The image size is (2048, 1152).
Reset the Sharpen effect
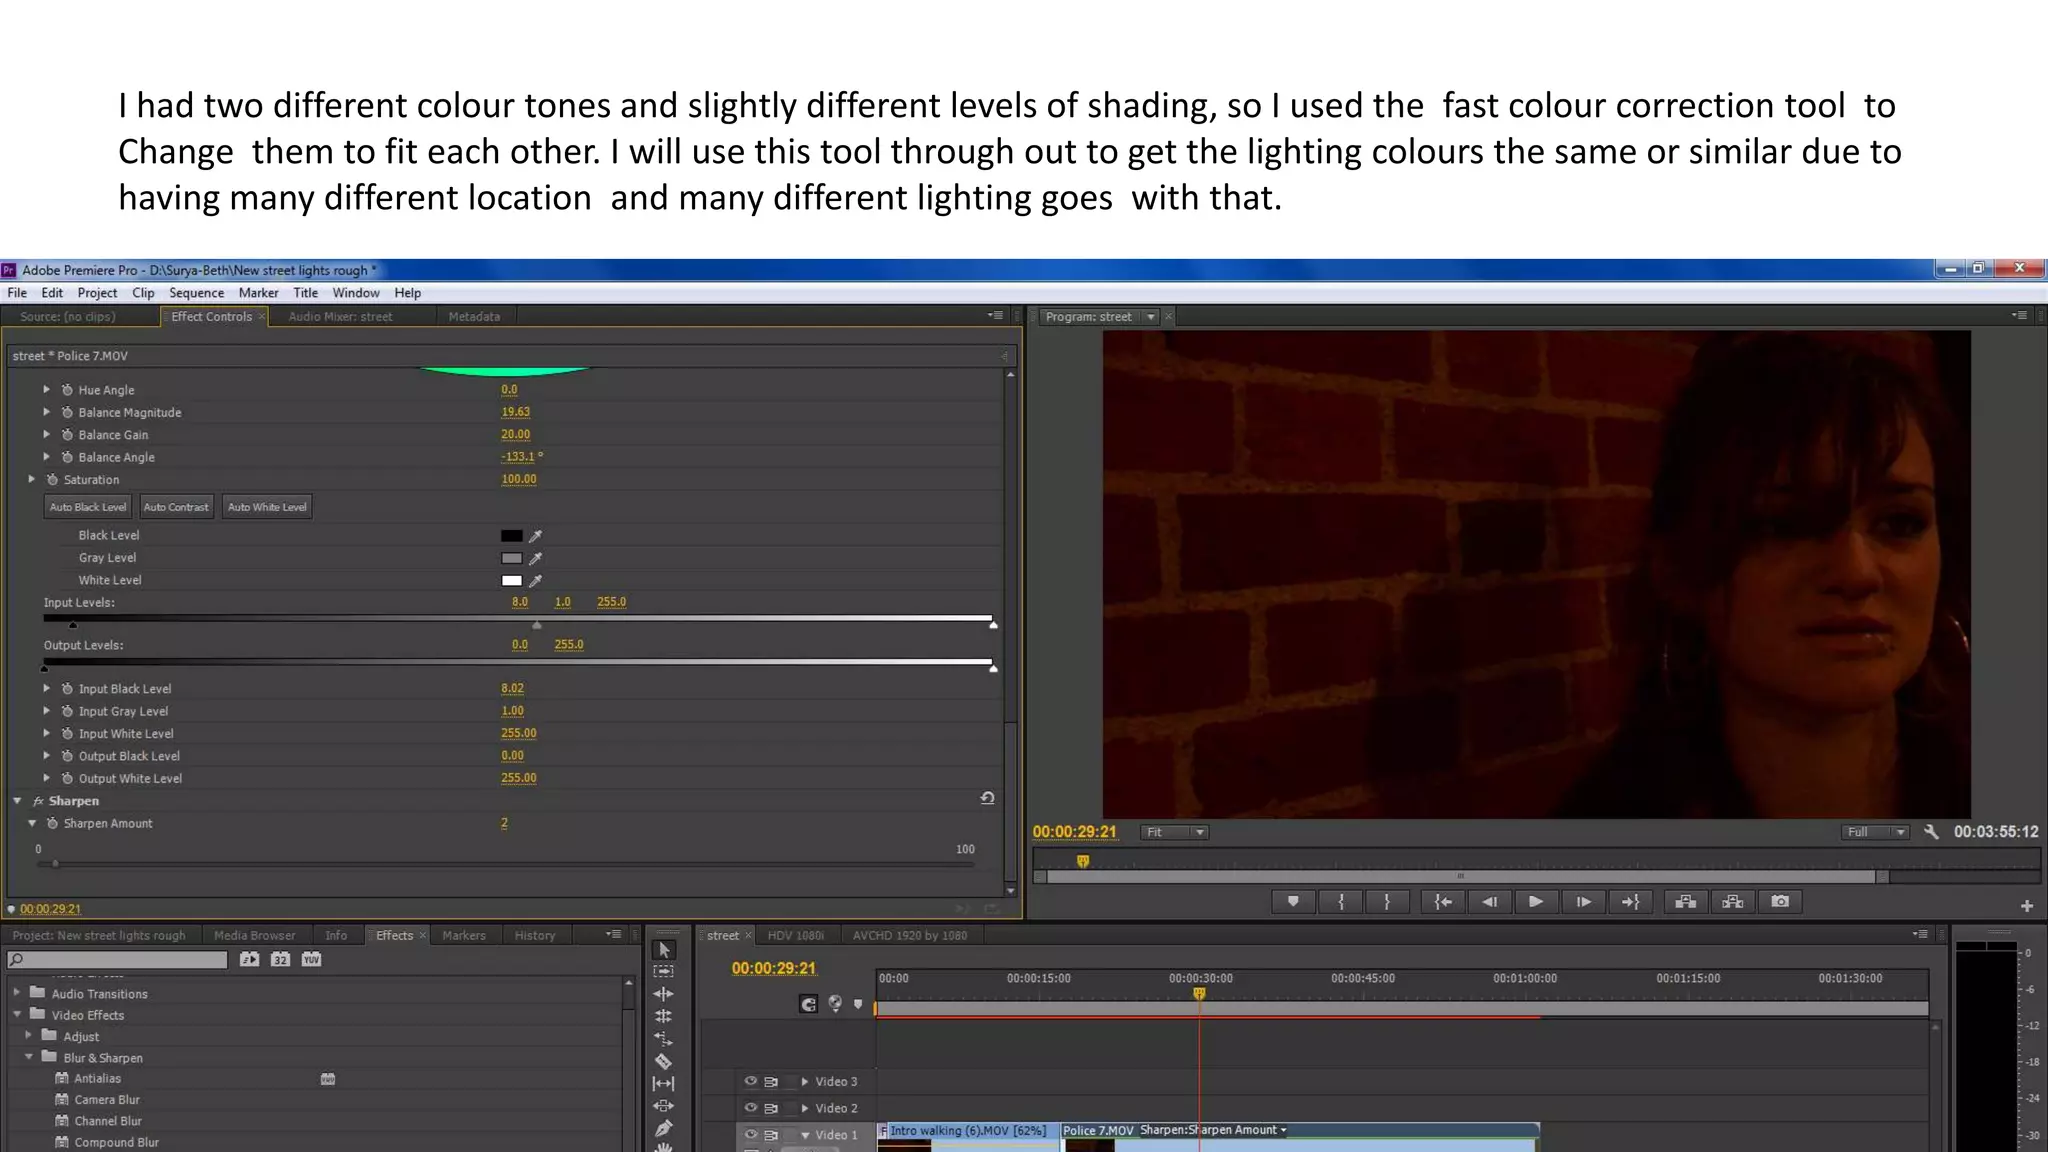click(987, 799)
